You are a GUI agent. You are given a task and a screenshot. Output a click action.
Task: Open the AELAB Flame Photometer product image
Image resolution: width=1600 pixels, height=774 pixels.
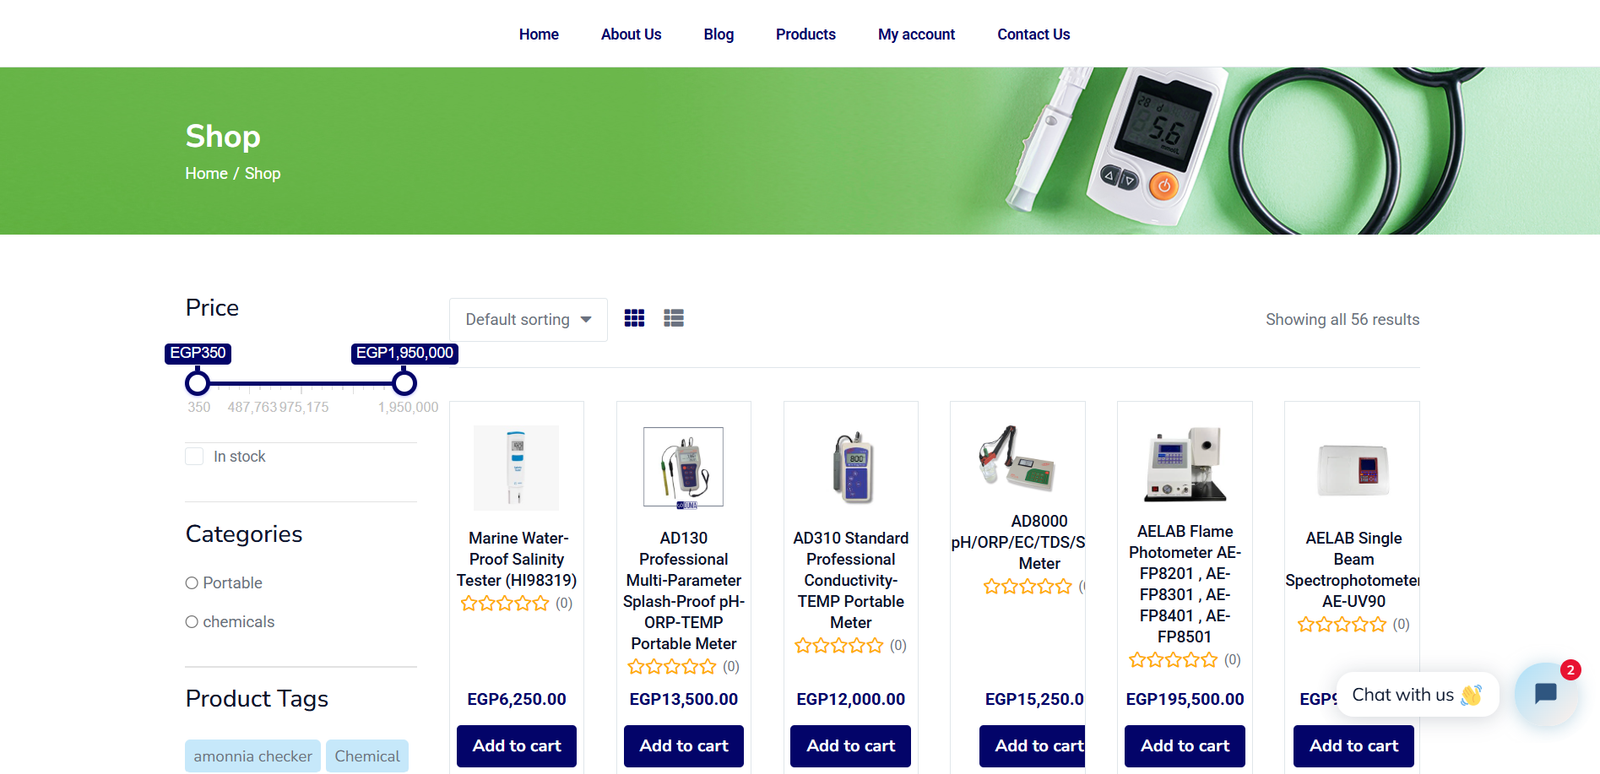[1185, 465]
